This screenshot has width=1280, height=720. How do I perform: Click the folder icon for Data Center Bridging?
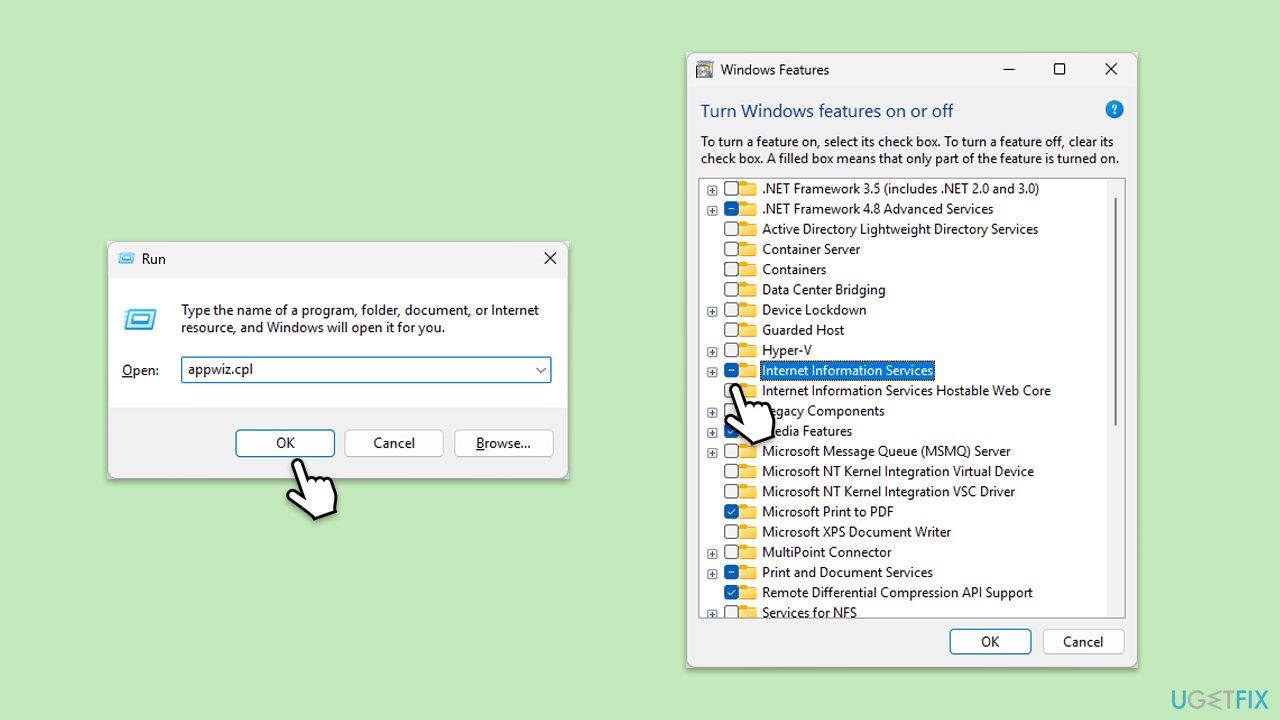(x=748, y=290)
